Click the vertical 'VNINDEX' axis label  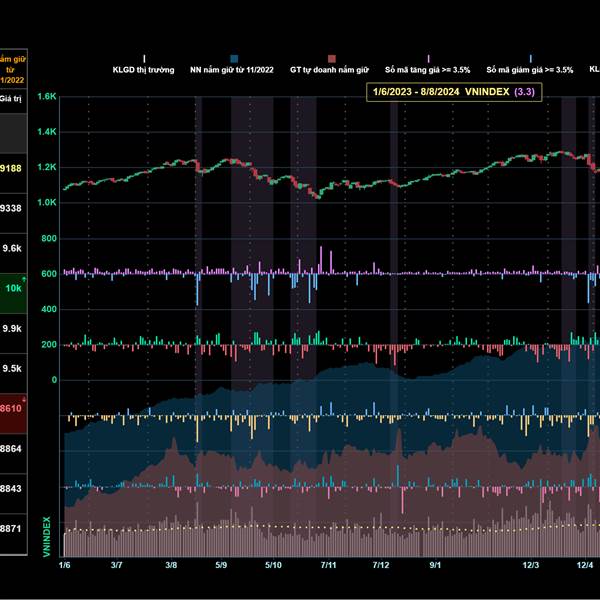pyautogui.click(x=47, y=536)
